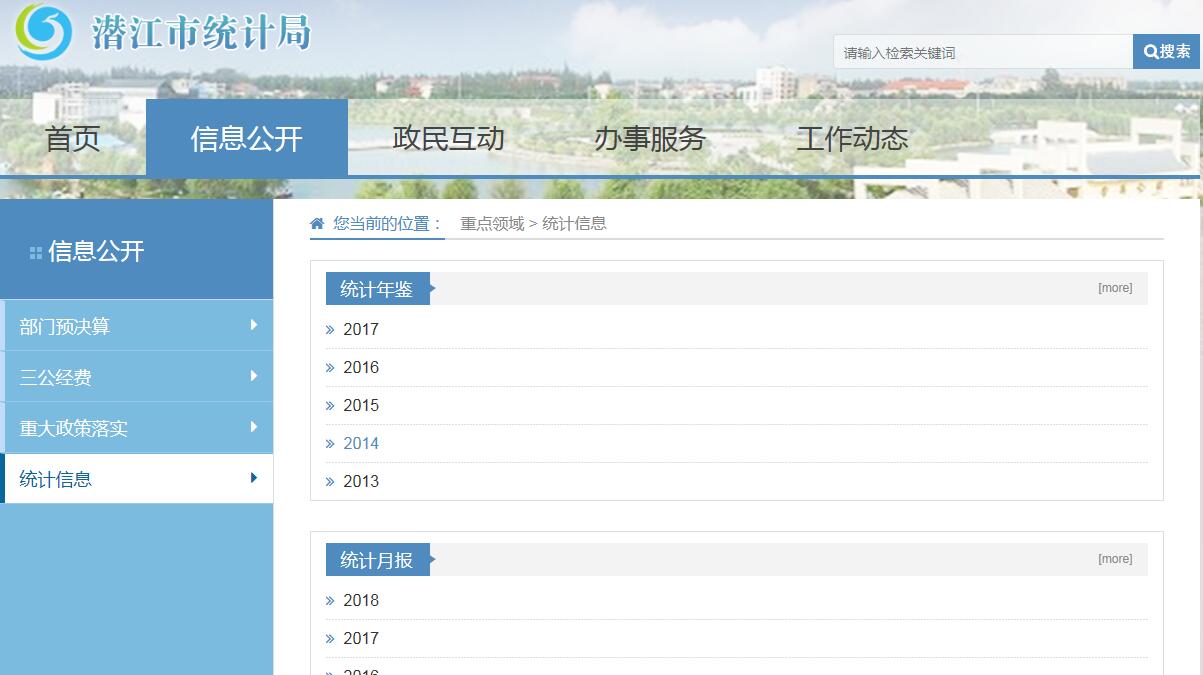Click [more] in the 统计年鉴 section
The width and height of the screenshot is (1203, 675).
(1115, 288)
